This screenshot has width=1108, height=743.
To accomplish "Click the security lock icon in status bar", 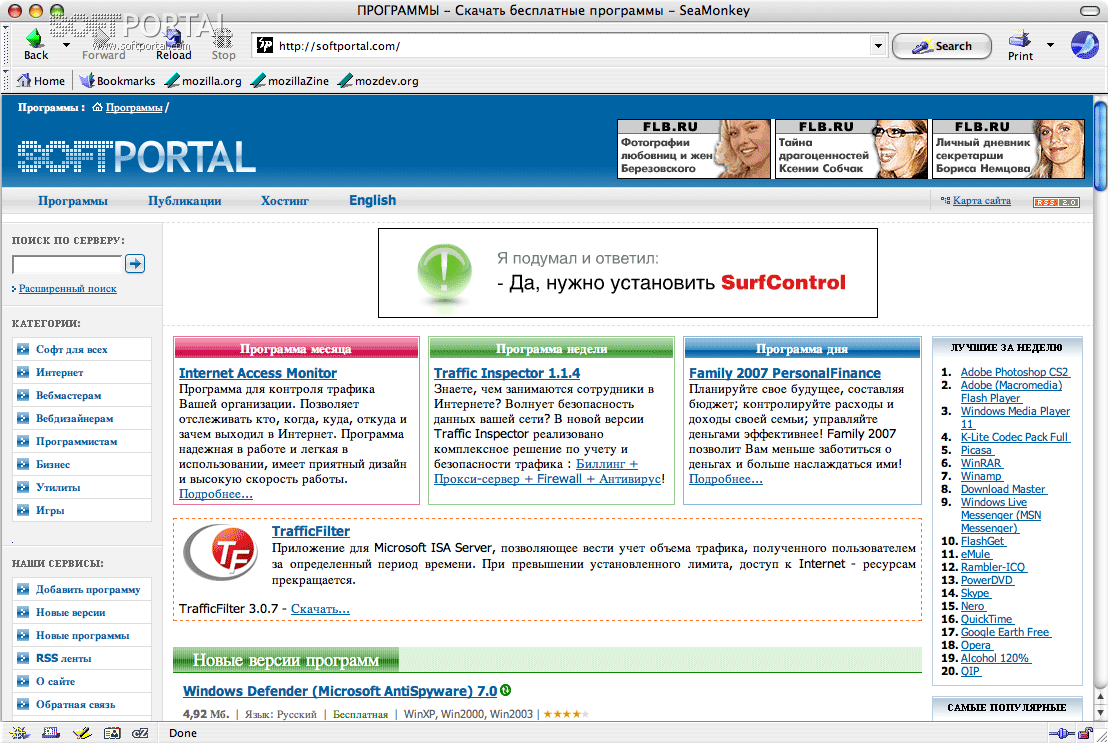I will pyautogui.click(x=1085, y=733).
